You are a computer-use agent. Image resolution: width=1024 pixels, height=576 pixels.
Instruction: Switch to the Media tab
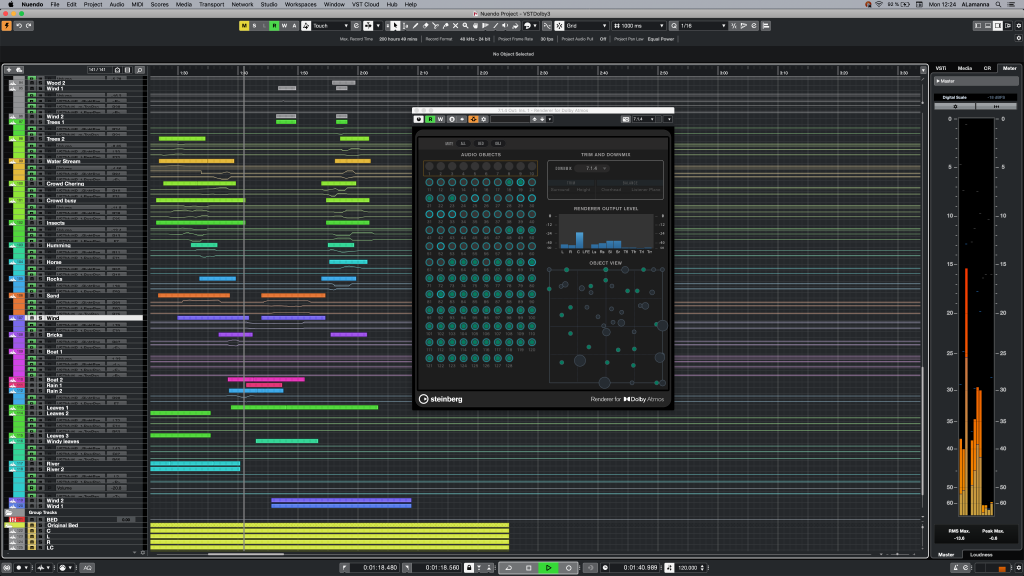[x=965, y=68]
